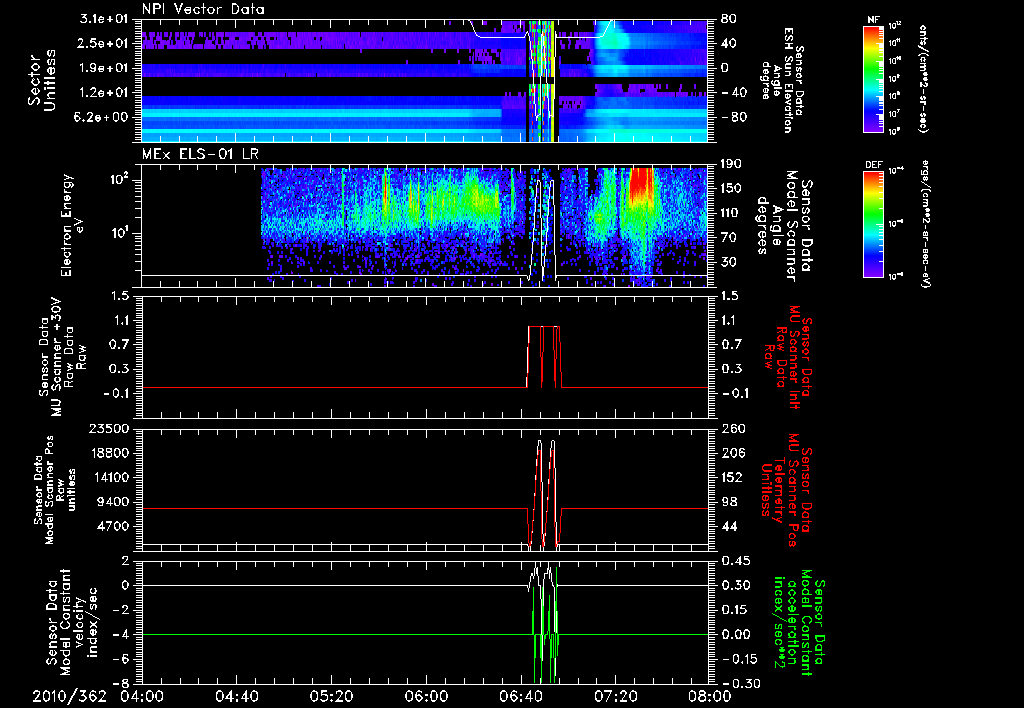1024x708 pixels.
Task: Click the 206 telemetry tick label
Action: pos(731,453)
